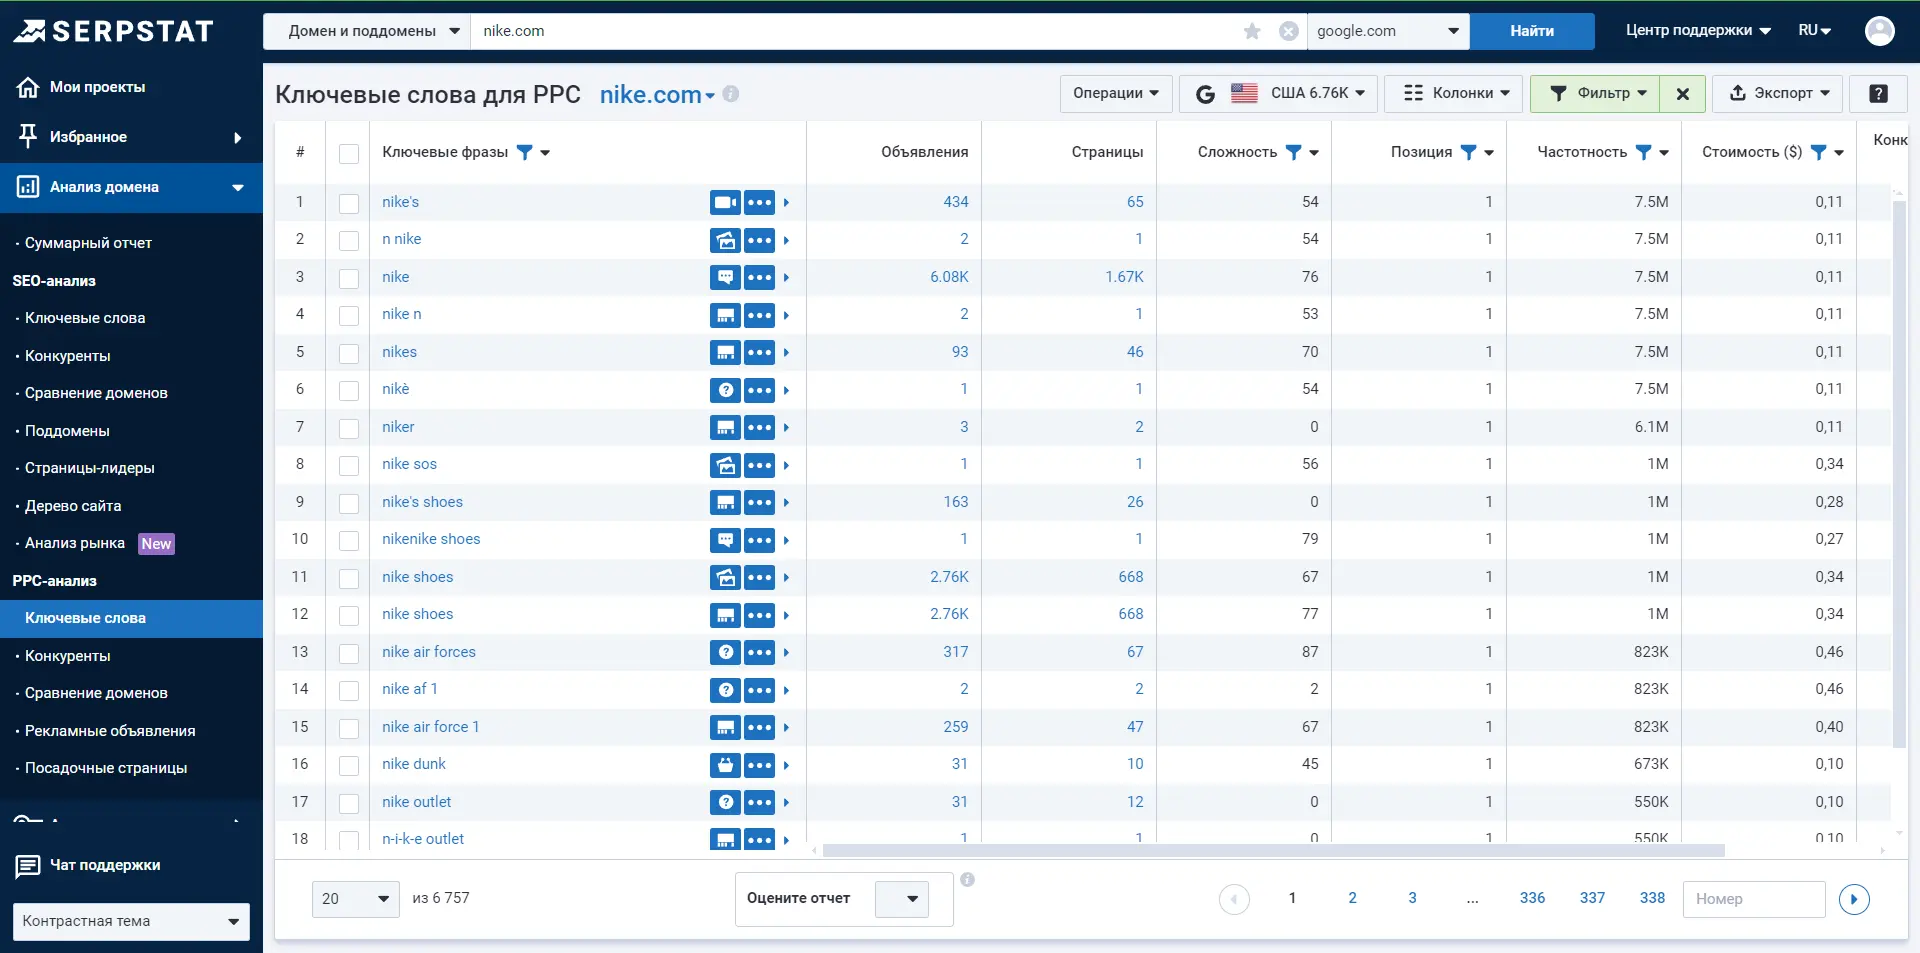The image size is (1920, 953).
Task: Expand the rows-per-page dropdown showing 20
Action: (355, 899)
